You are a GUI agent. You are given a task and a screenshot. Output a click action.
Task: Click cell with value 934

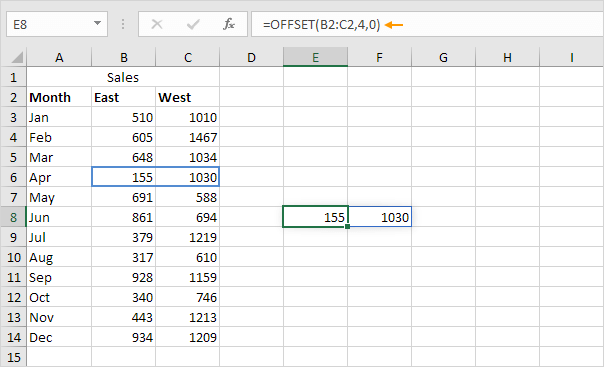pos(124,337)
